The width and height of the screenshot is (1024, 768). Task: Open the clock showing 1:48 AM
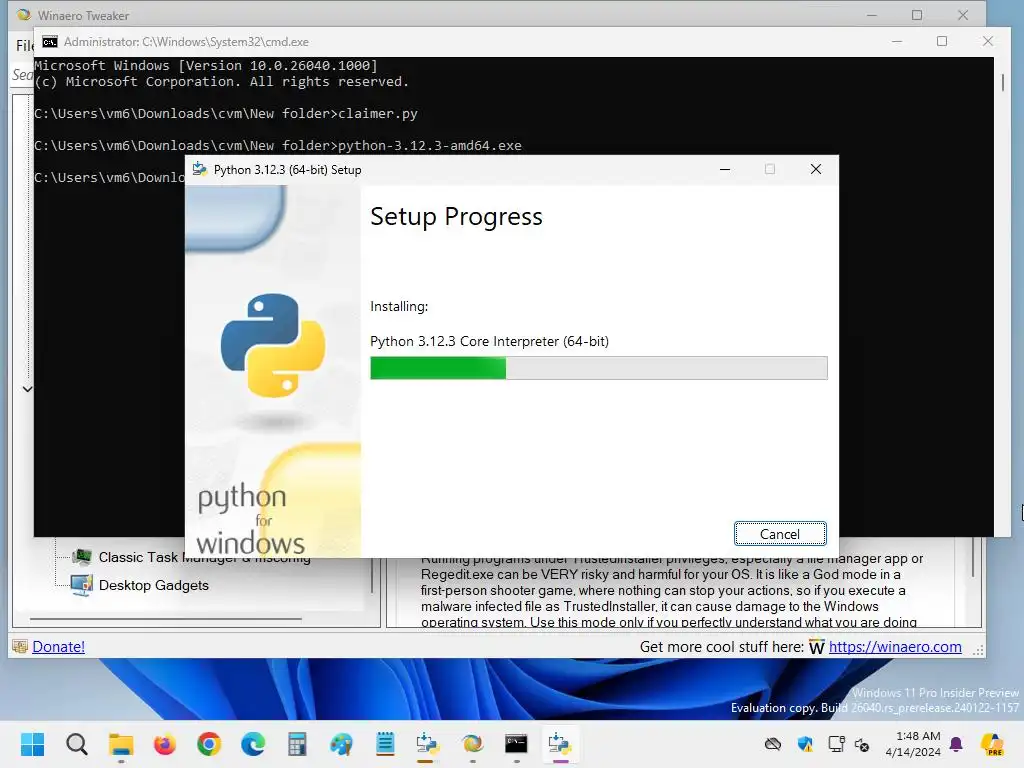click(x=913, y=744)
